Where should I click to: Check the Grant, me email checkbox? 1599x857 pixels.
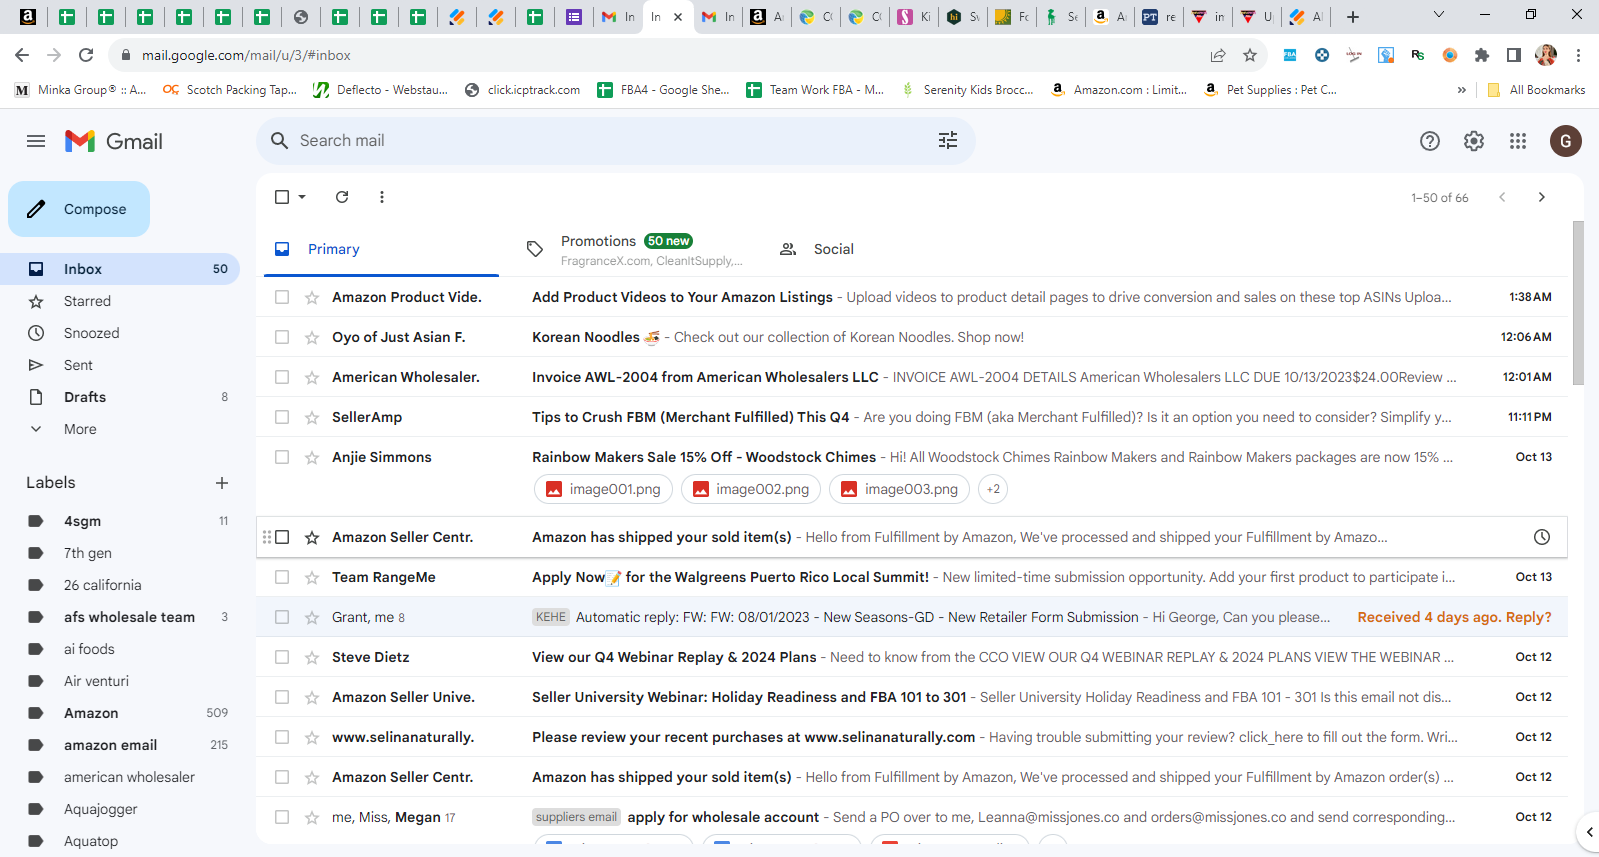click(282, 617)
